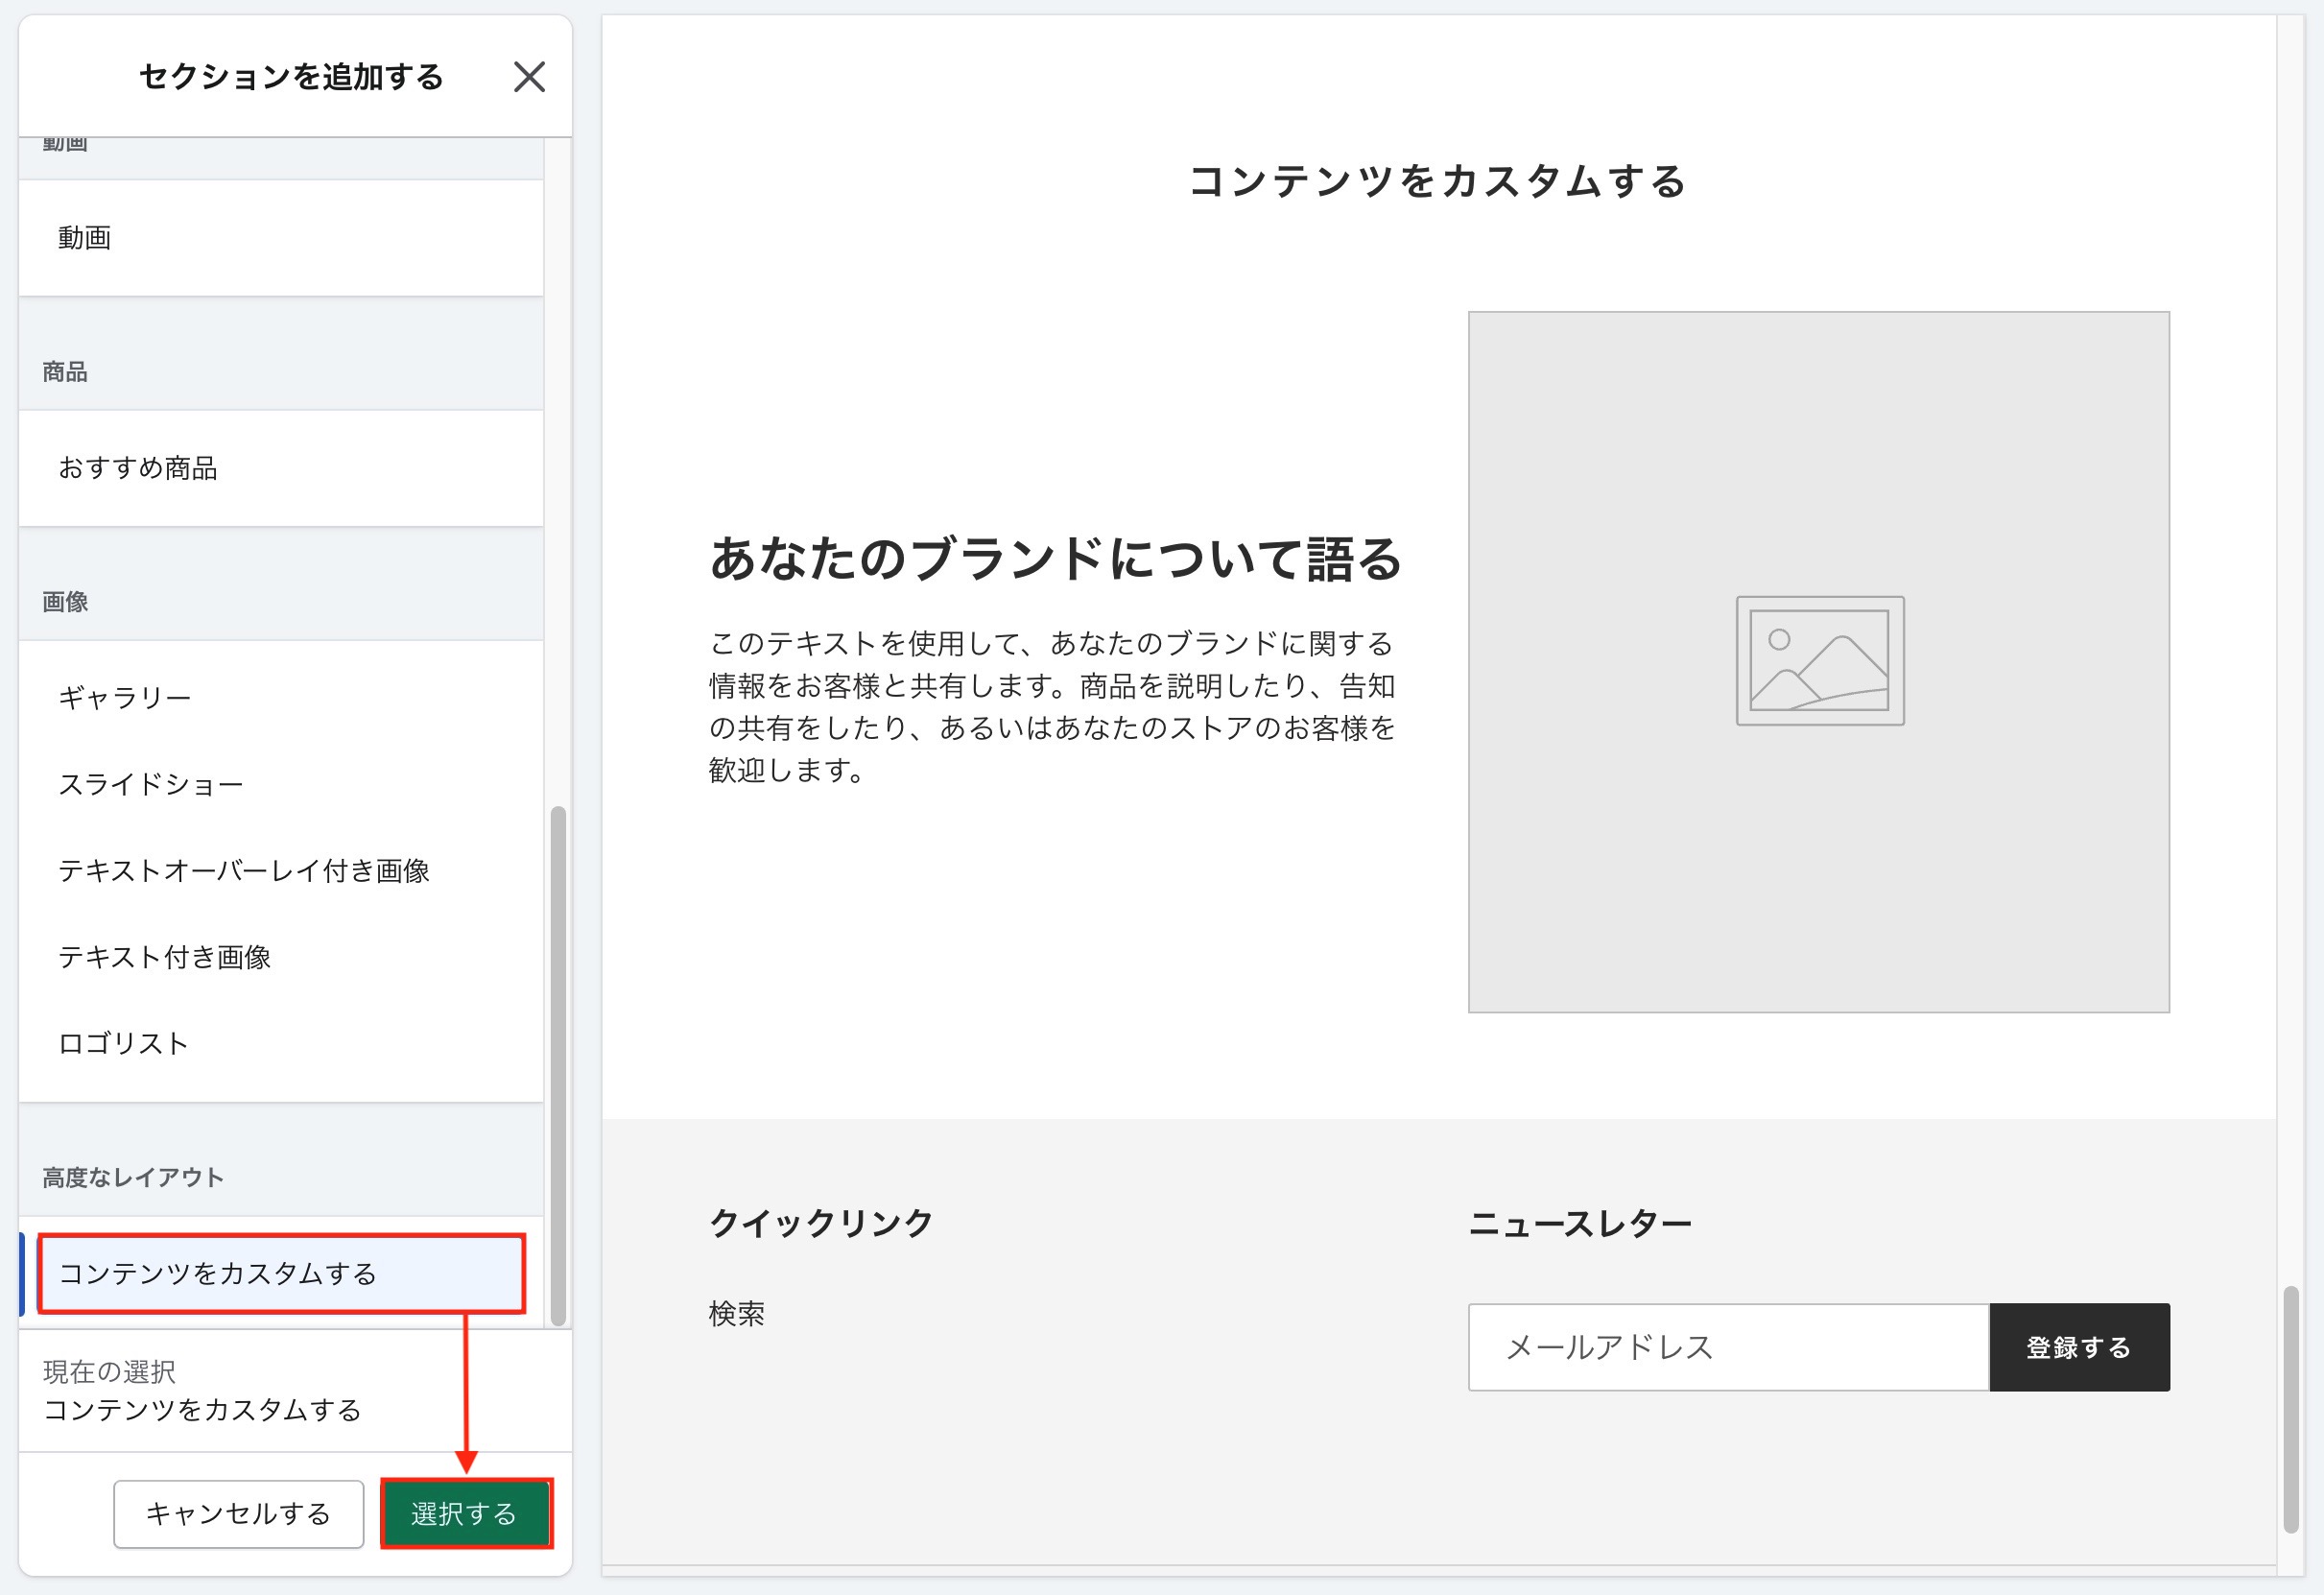Select the おすすめ商品 section
This screenshot has width=2324, height=1595.
pos(281,468)
